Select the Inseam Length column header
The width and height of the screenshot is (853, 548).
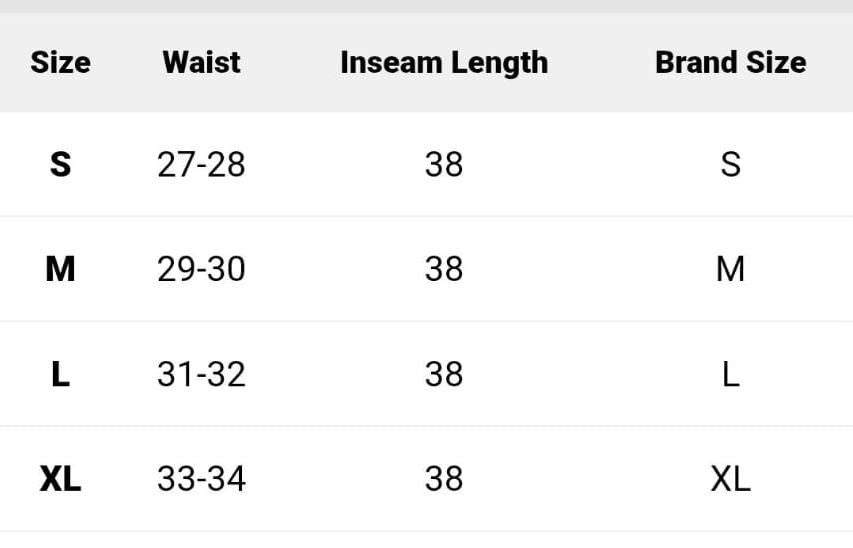[x=444, y=62]
